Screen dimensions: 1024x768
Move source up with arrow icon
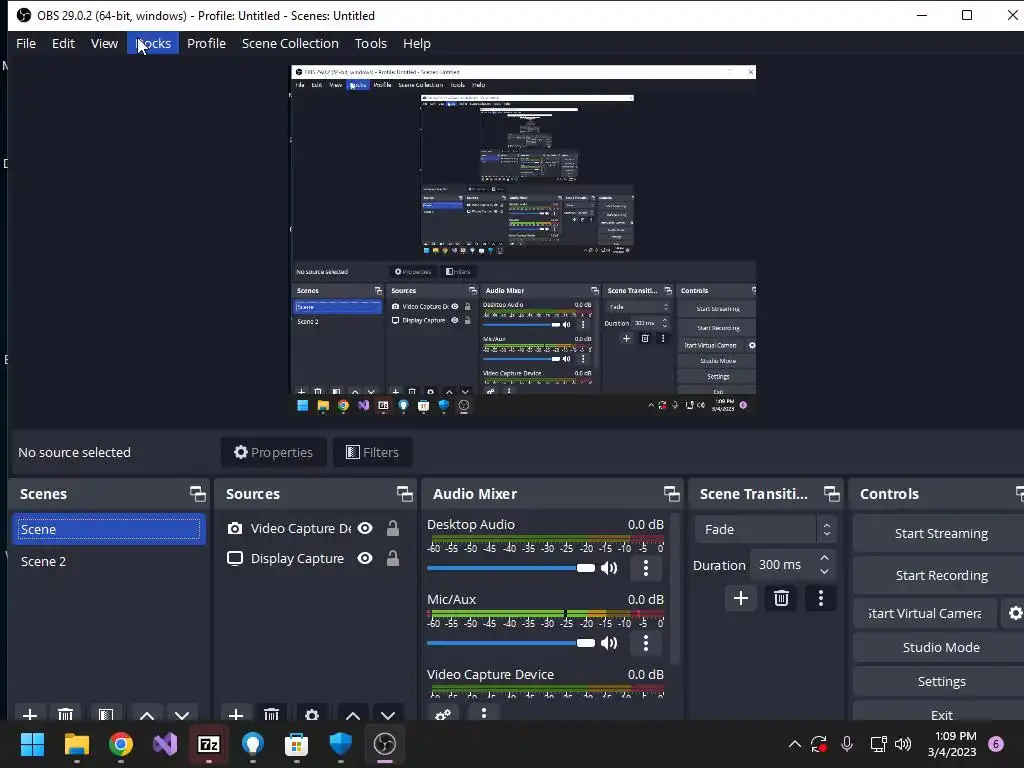click(353, 714)
